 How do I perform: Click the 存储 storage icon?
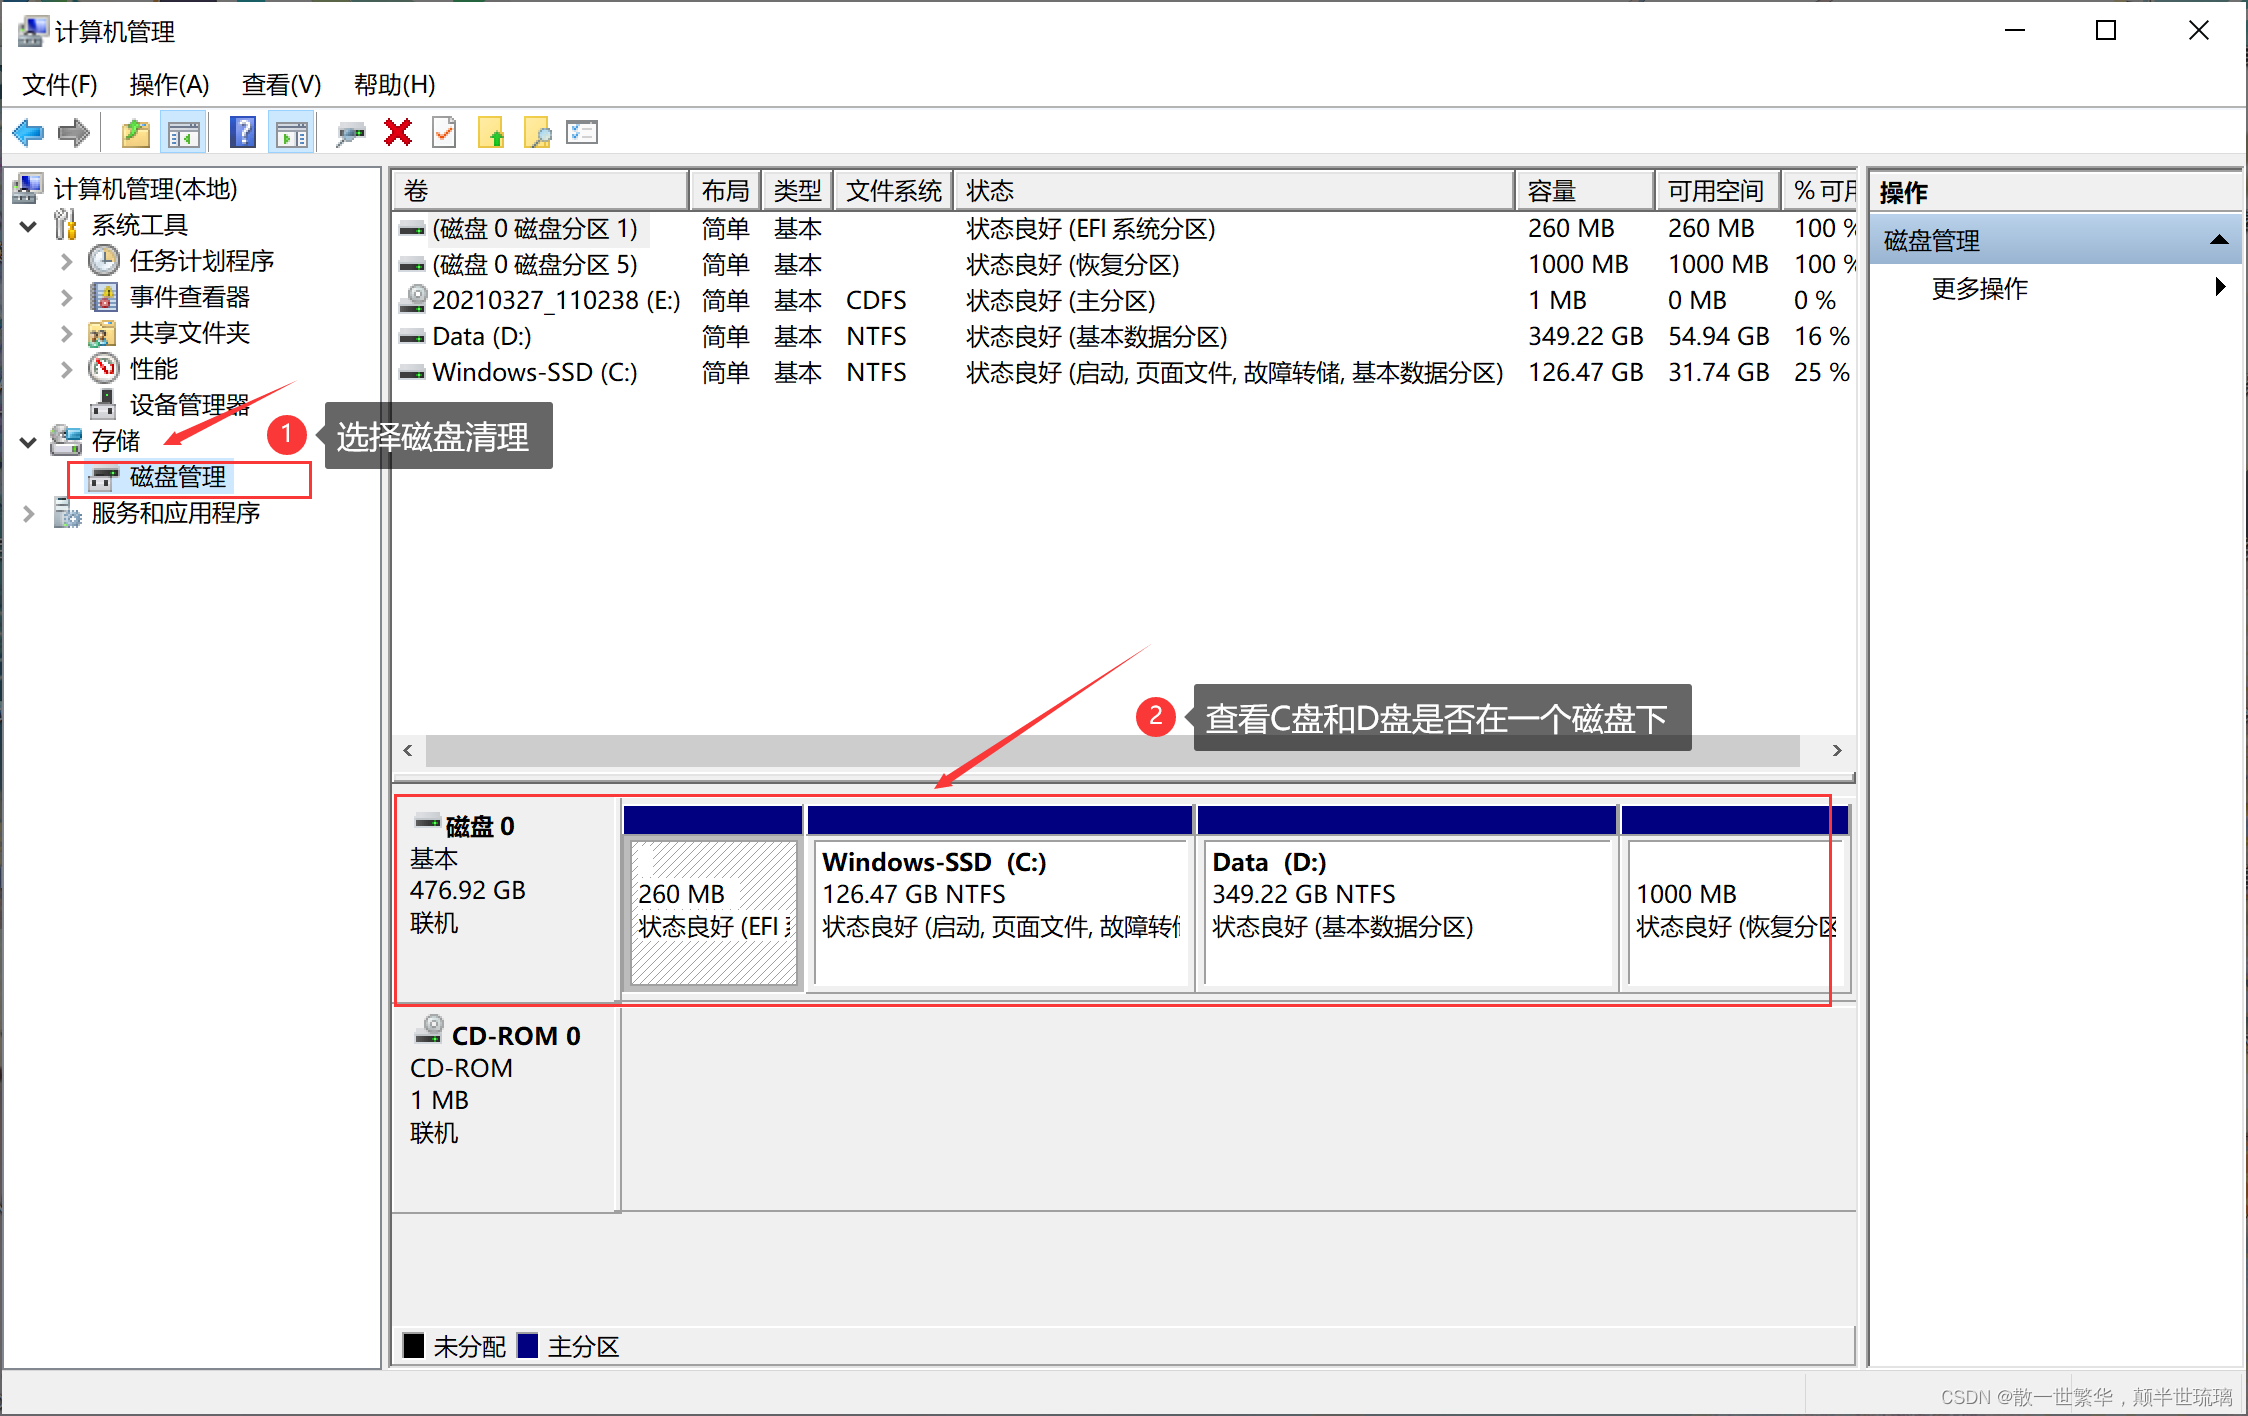coord(66,440)
